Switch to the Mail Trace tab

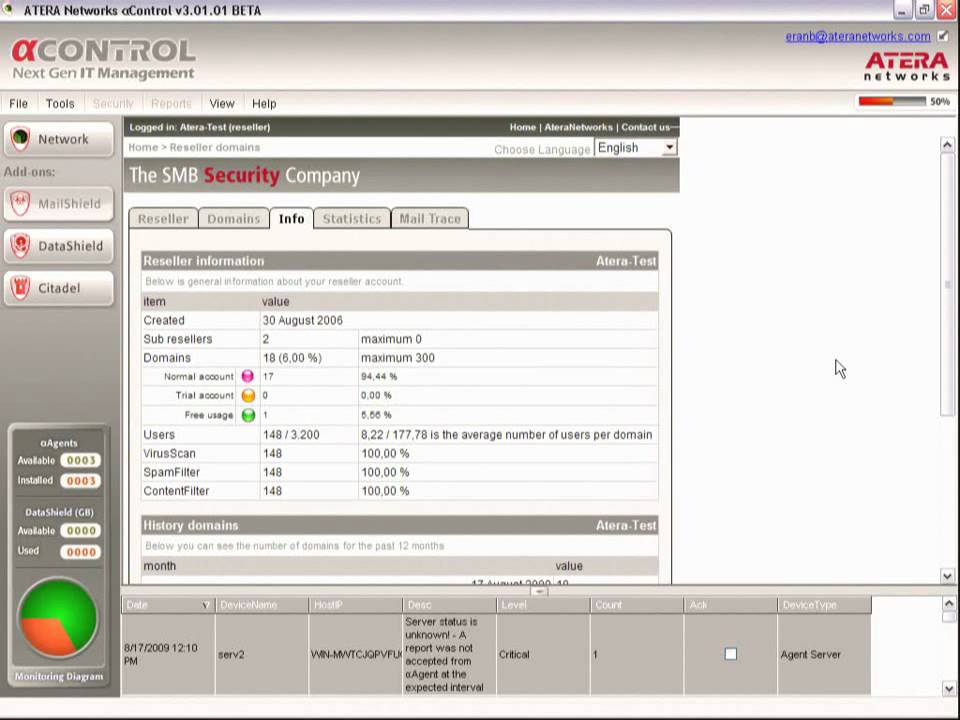point(430,219)
